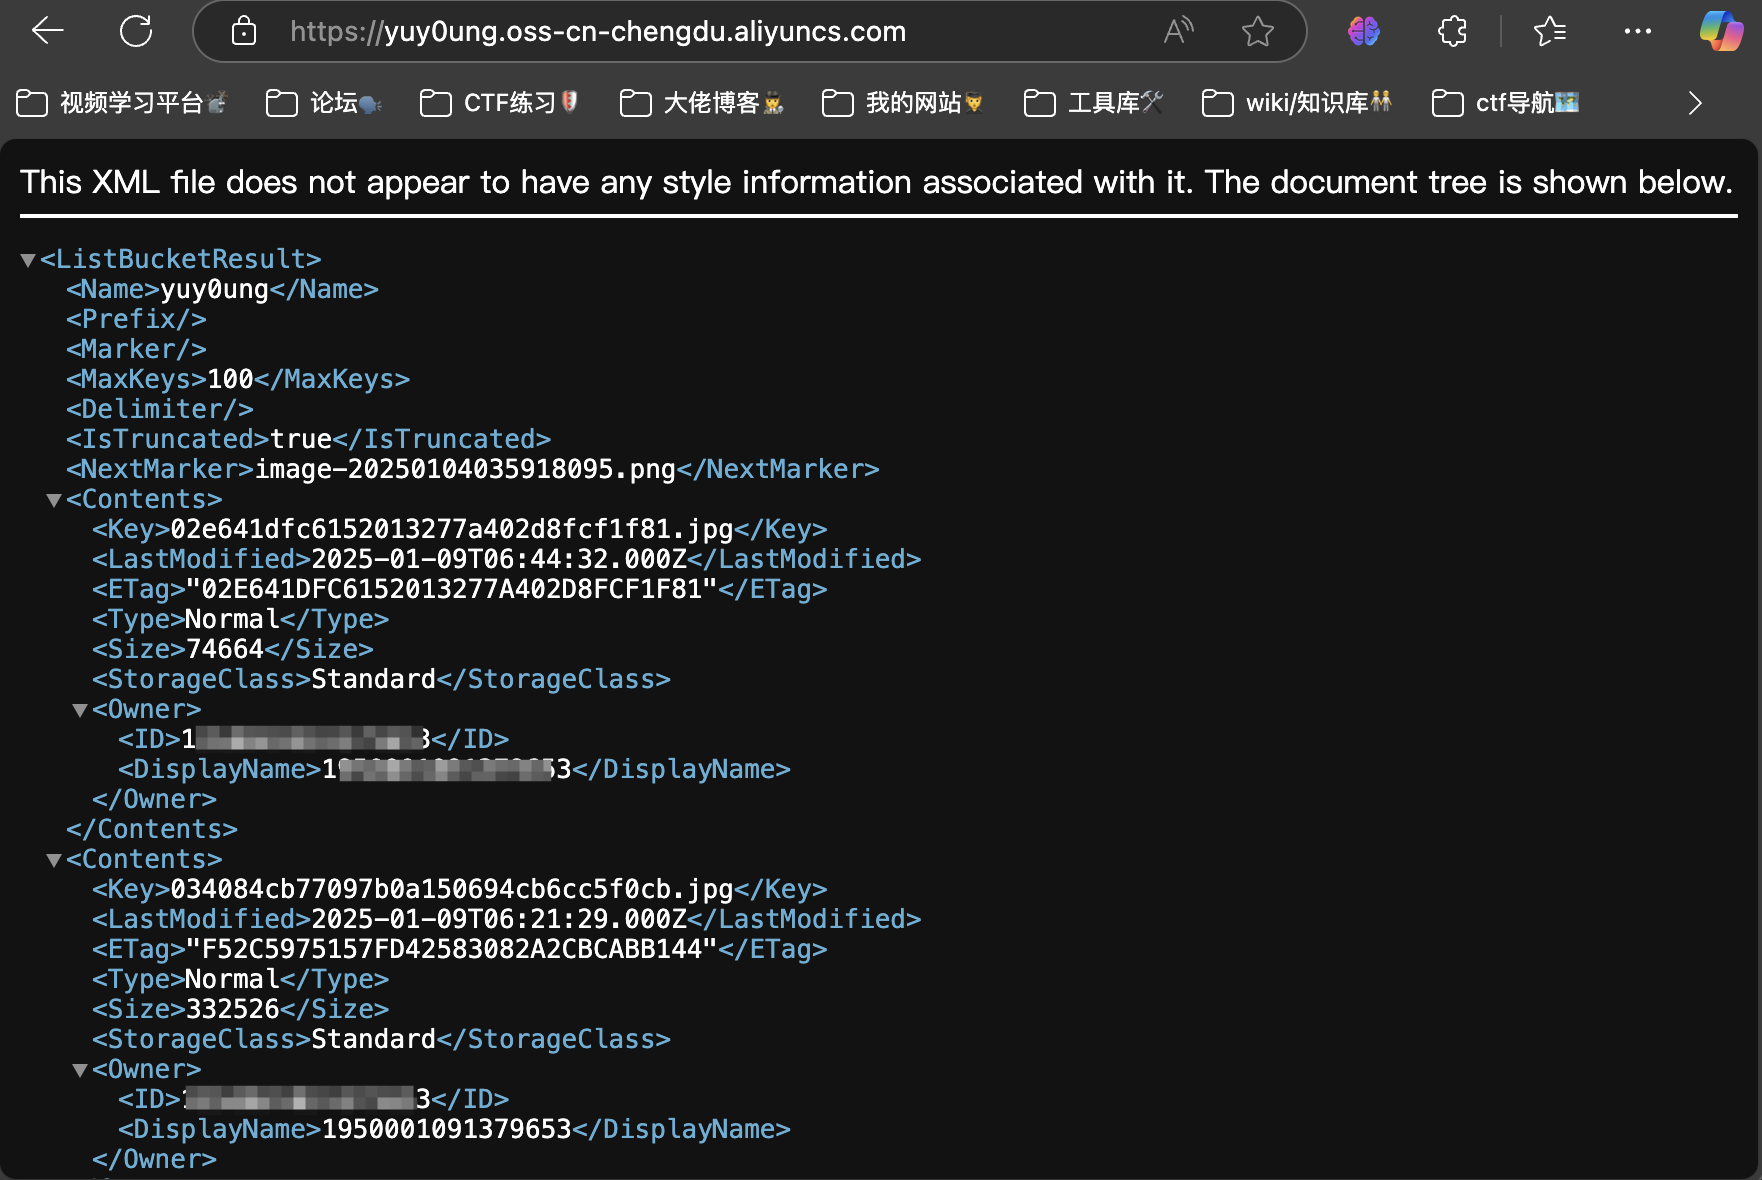Launch Copilot from toolbar

coord(1720,32)
